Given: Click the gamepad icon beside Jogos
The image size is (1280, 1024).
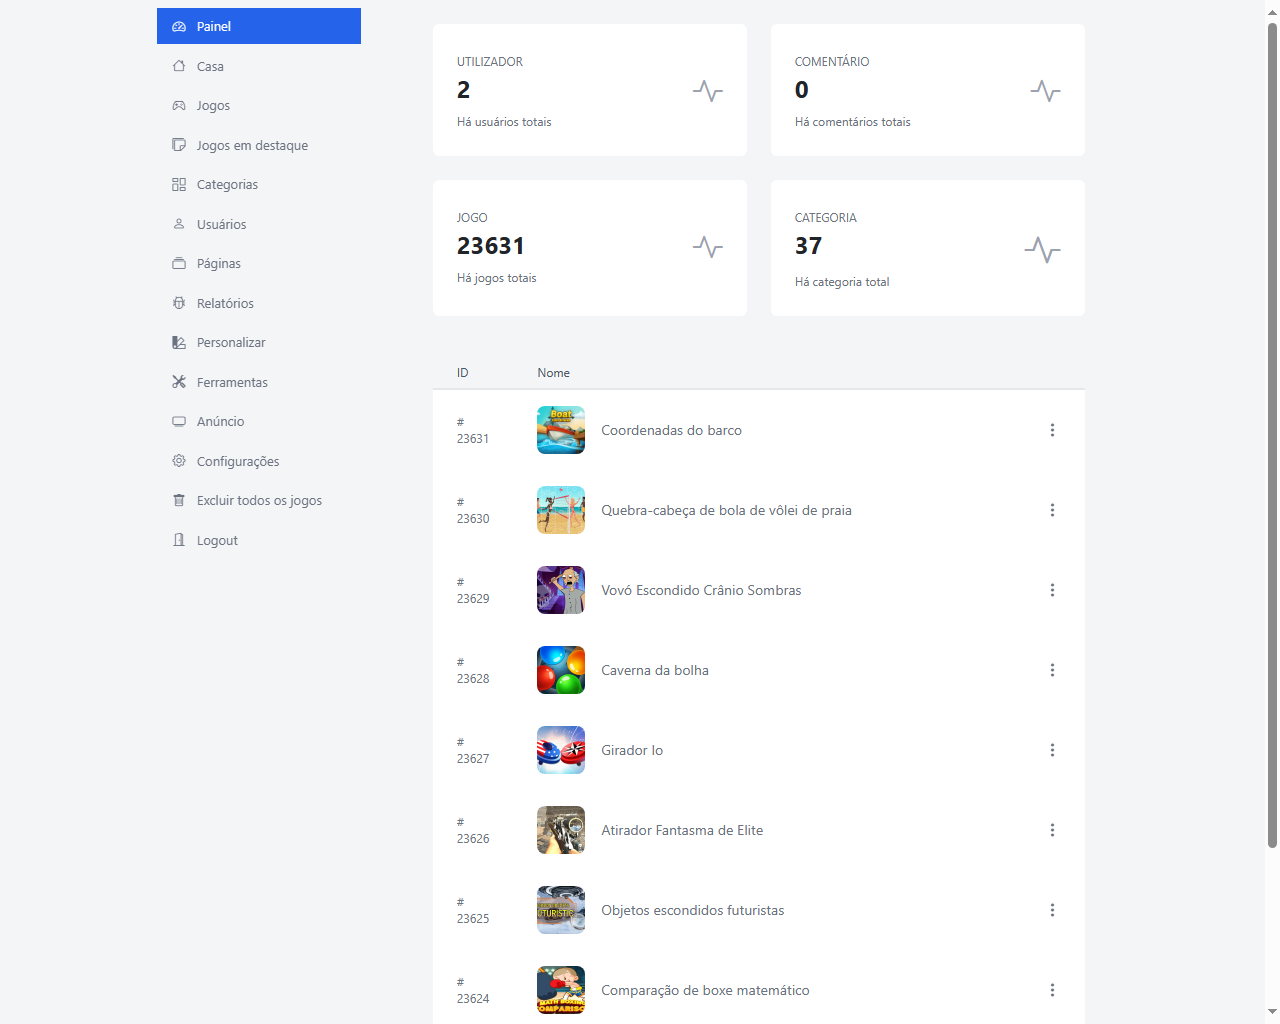Looking at the screenshot, I should (x=179, y=106).
